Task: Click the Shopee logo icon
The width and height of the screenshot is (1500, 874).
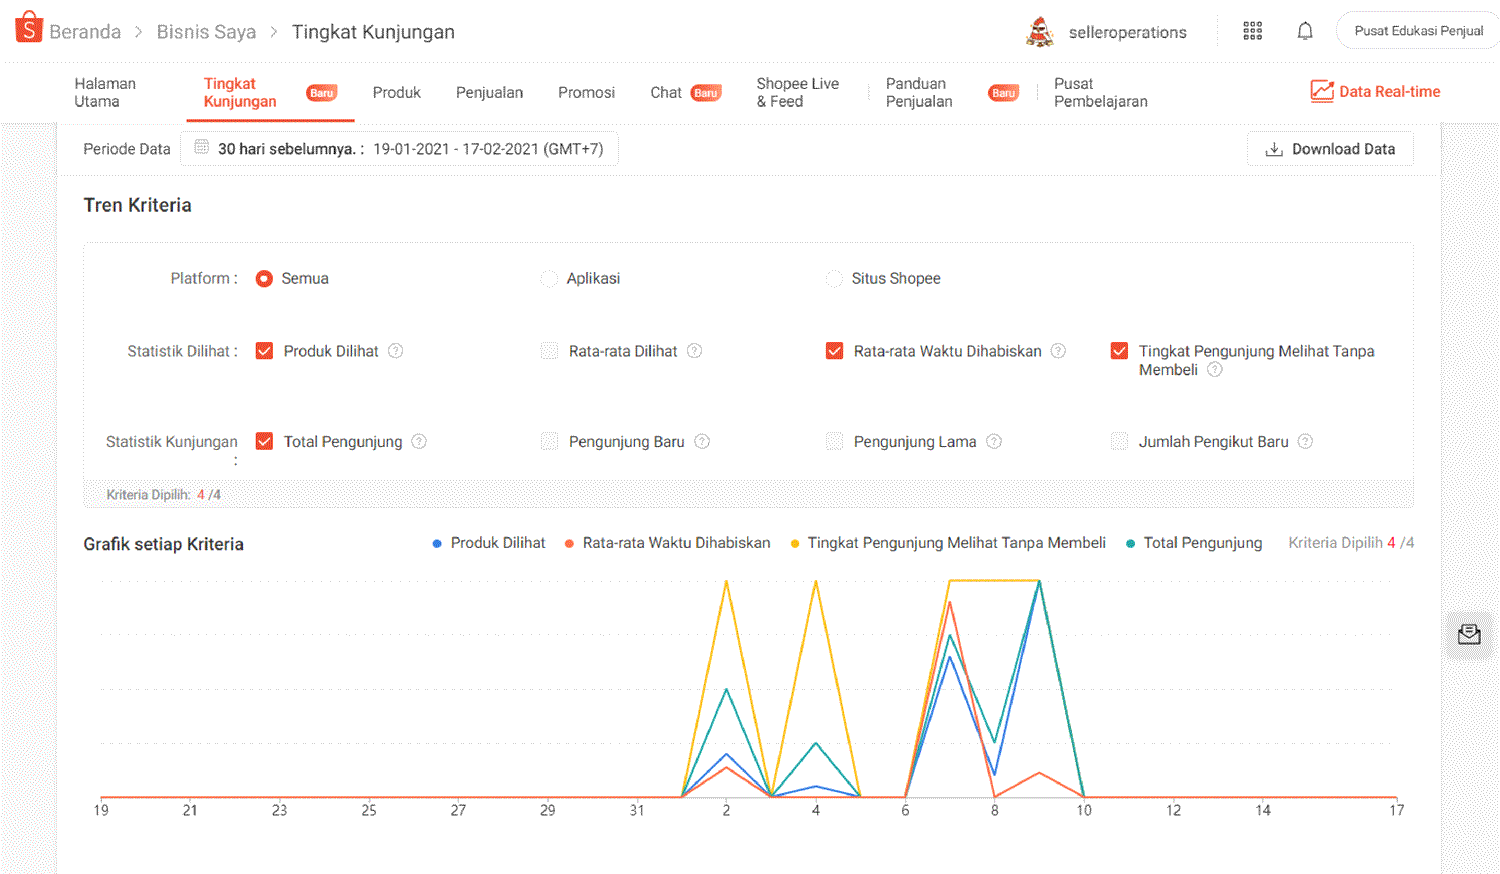Action: point(29,29)
